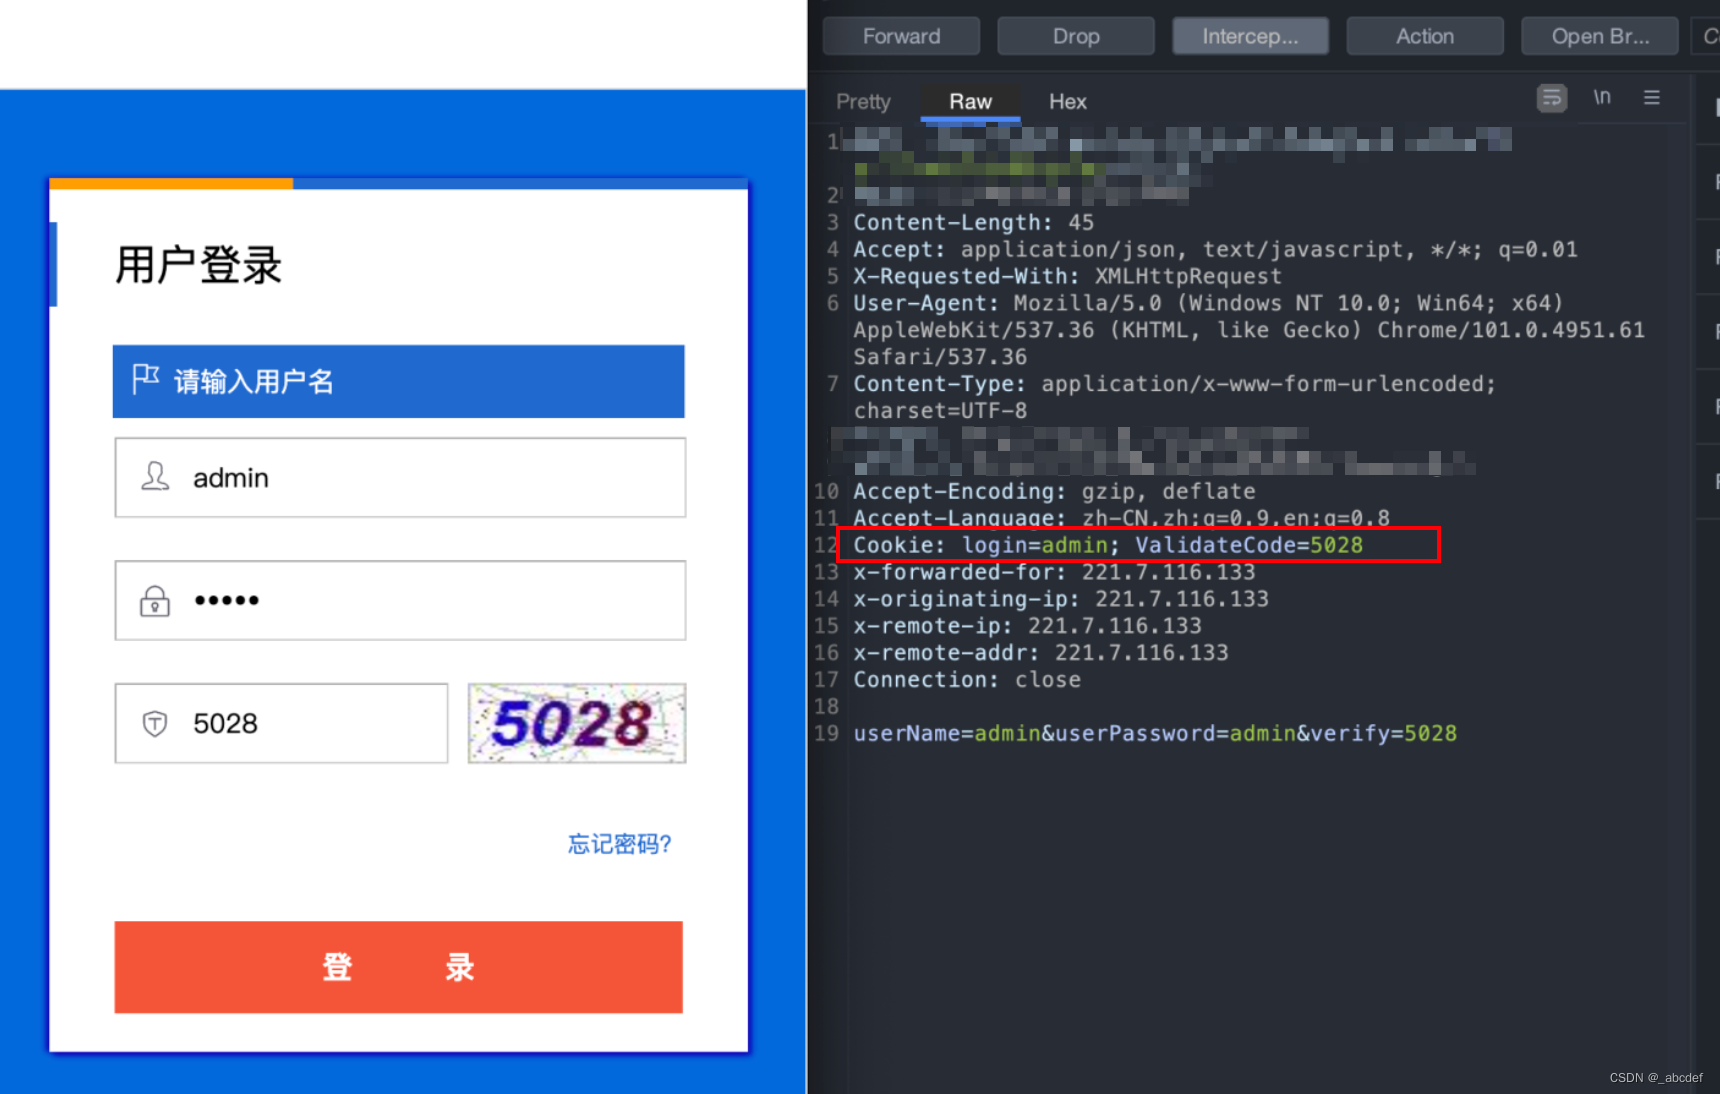This screenshot has width=1720, height=1094.
Task: Select the User-Agent header line
Action: [1249, 330]
